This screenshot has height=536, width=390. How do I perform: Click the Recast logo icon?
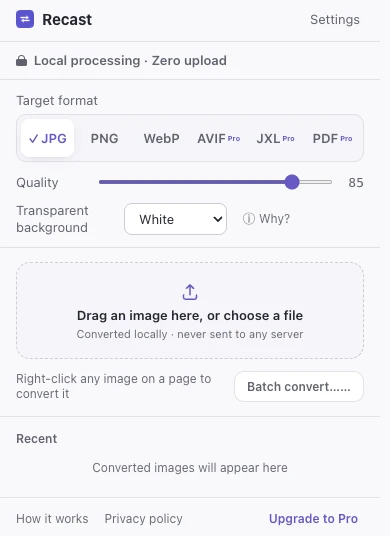[25, 19]
